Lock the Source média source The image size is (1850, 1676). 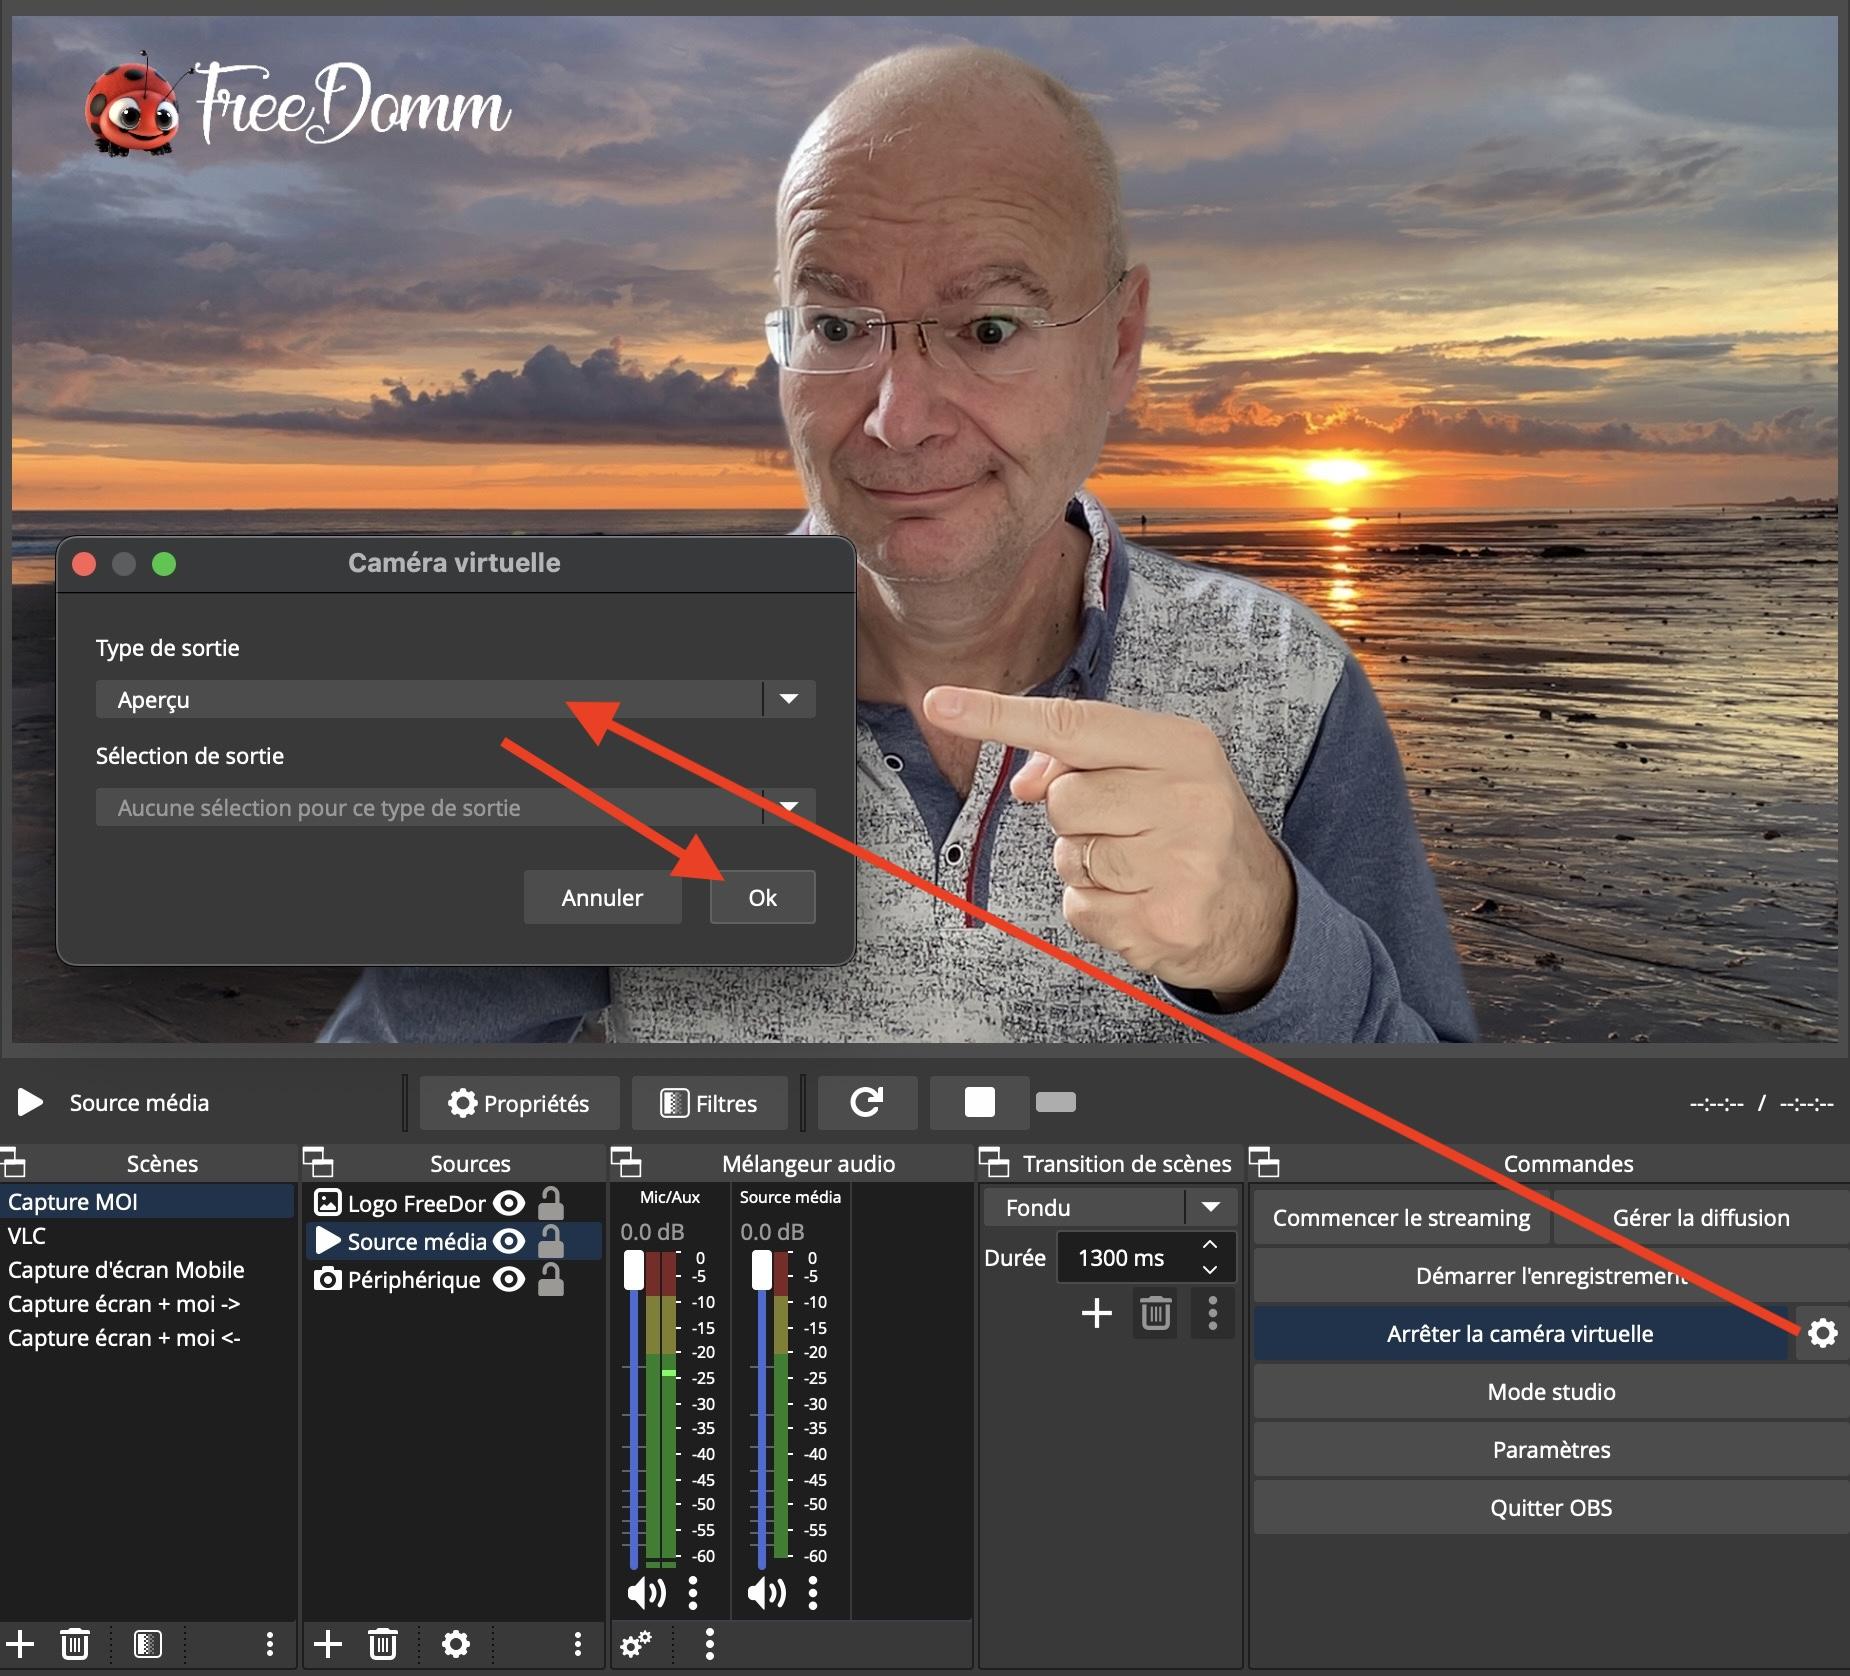(551, 1242)
